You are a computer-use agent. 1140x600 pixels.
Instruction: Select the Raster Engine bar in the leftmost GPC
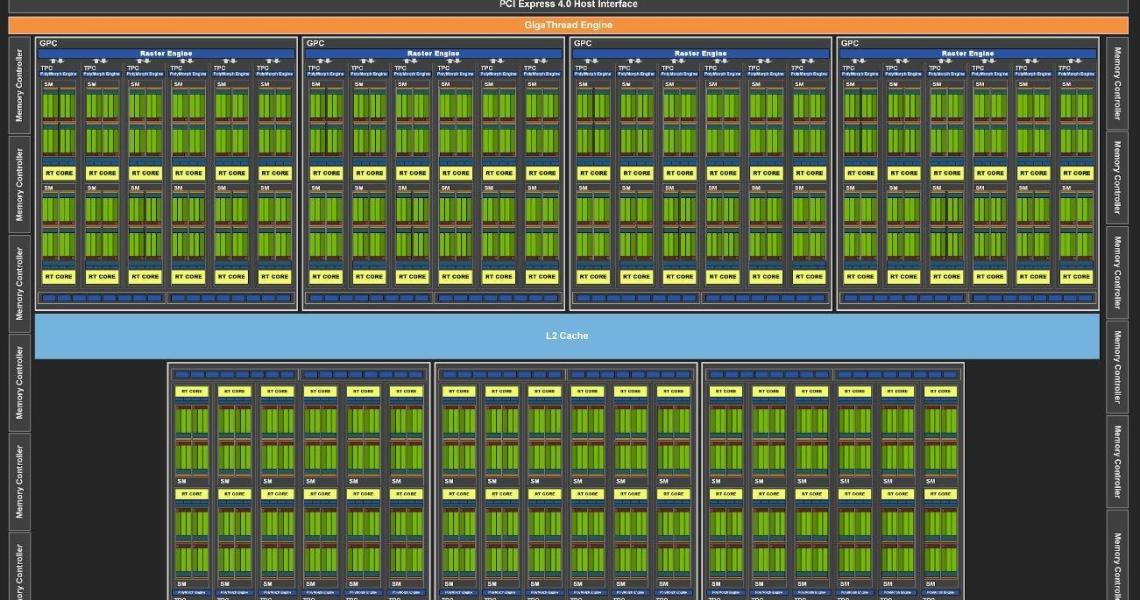click(x=166, y=53)
